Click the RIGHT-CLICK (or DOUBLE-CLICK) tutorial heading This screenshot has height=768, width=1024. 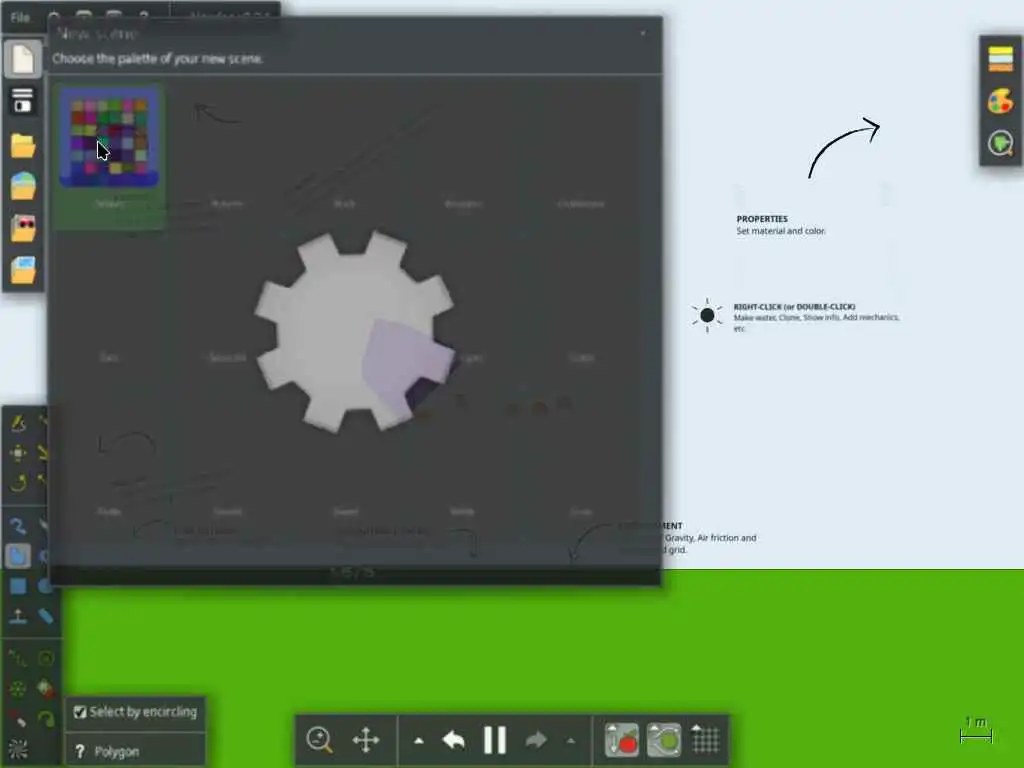pos(794,306)
